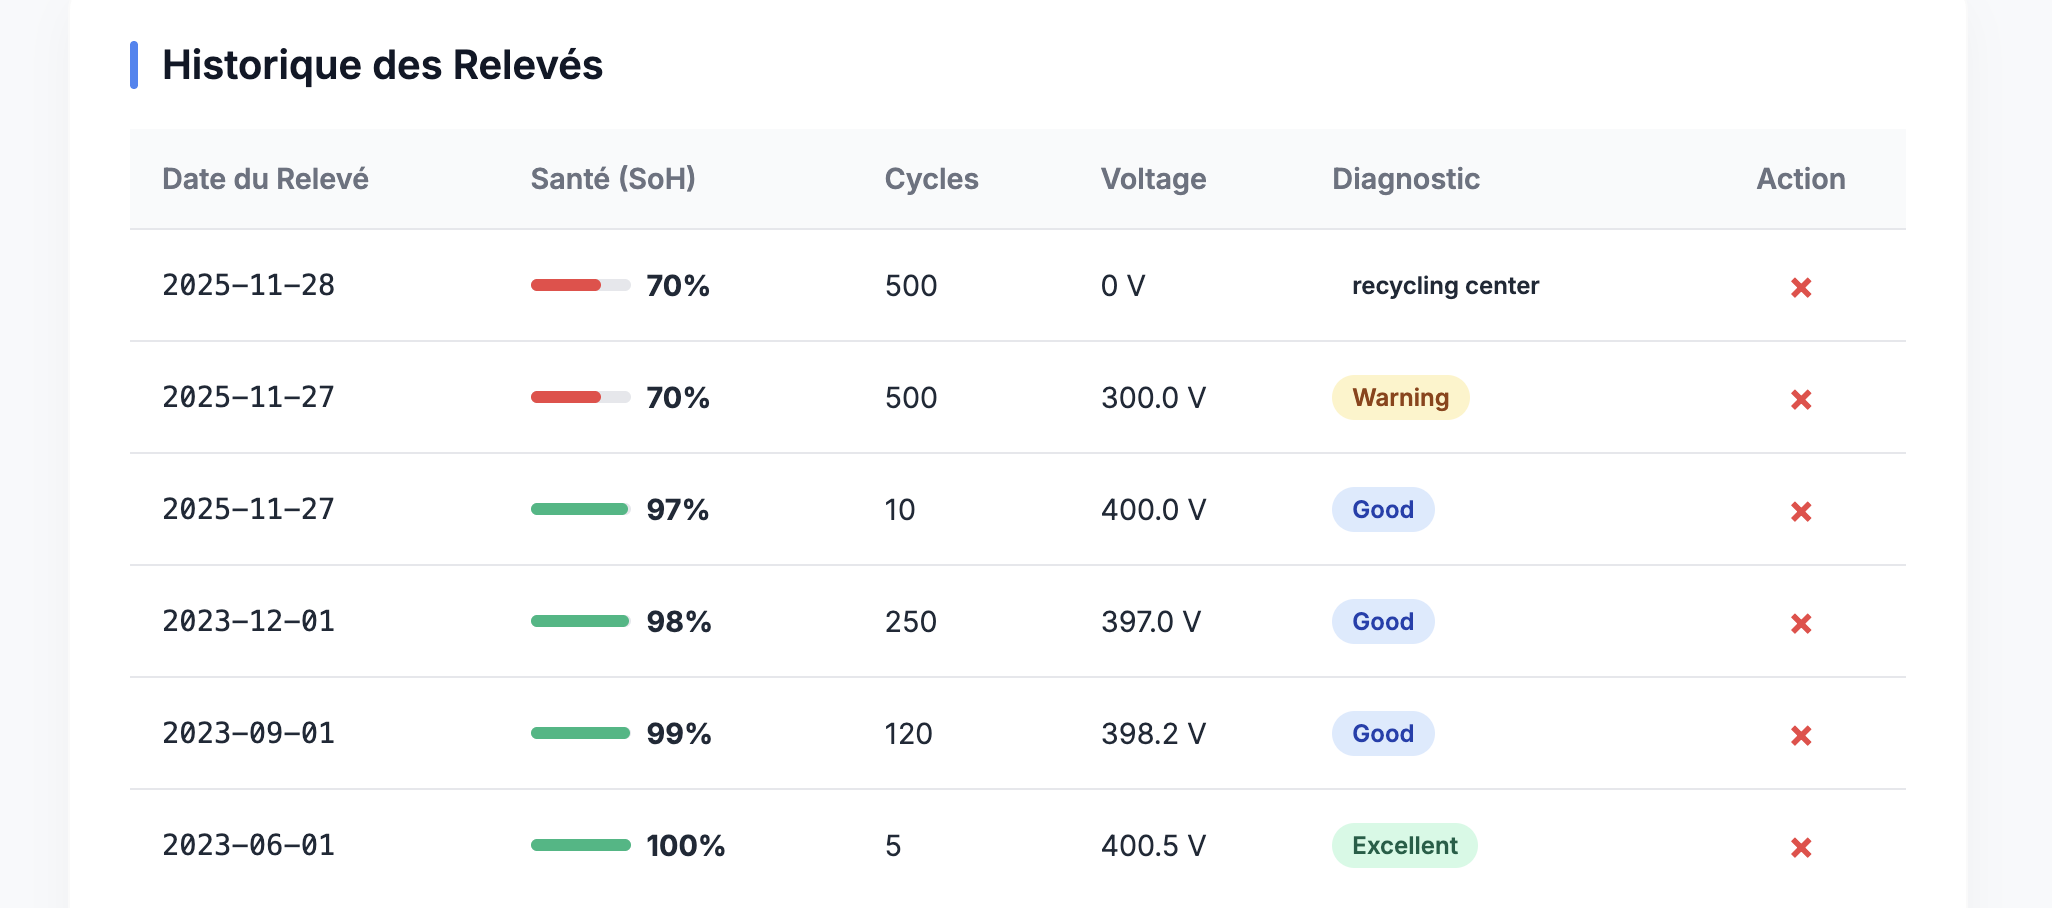Select the Diagnostic column header
The height and width of the screenshot is (908, 2052).
[1405, 179]
